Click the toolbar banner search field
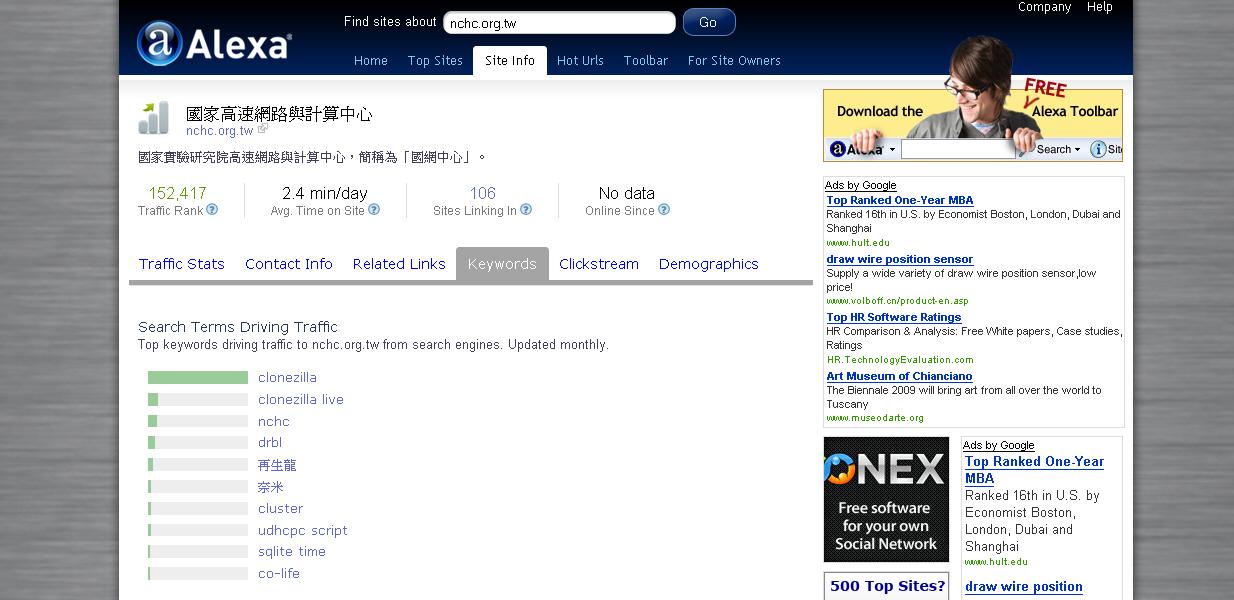The width and height of the screenshot is (1234, 600). tap(958, 149)
